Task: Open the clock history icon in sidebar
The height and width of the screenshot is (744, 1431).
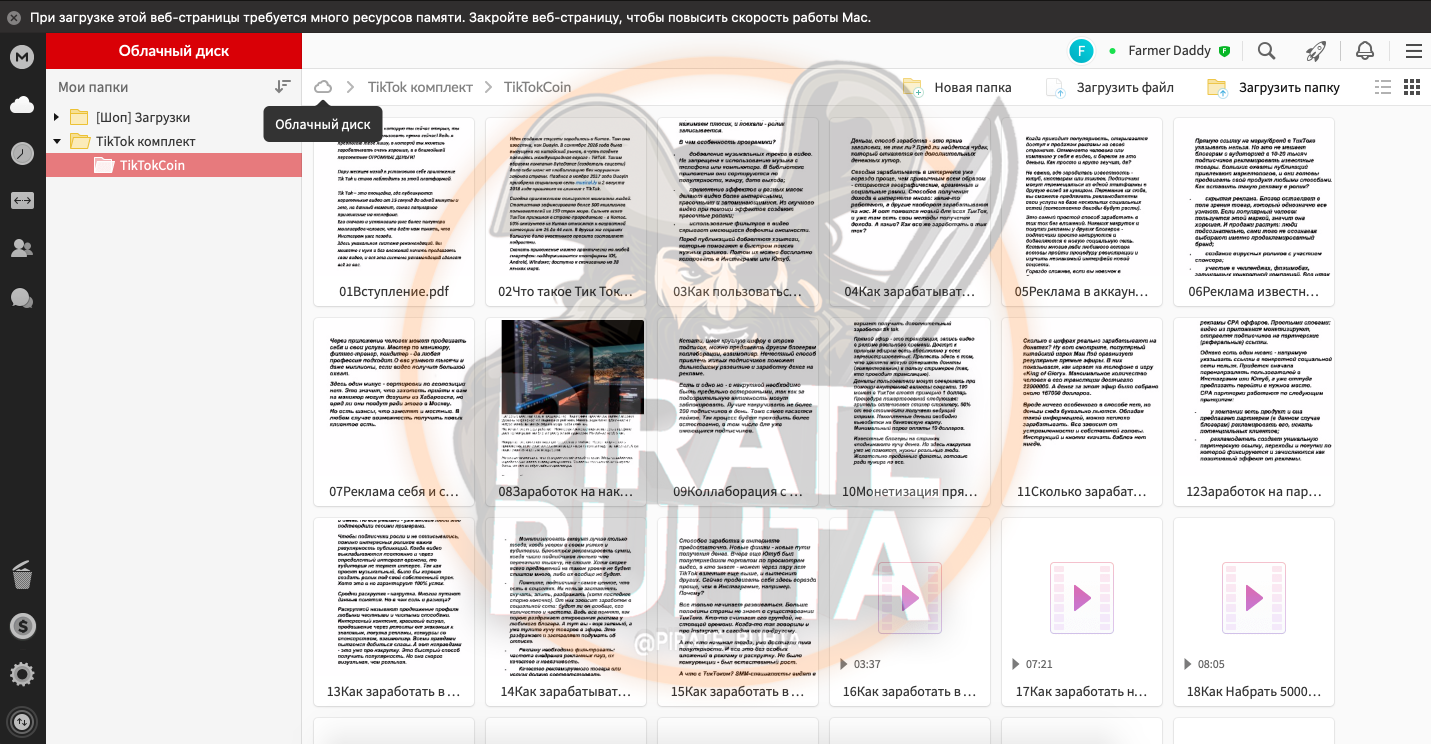Action: (22, 153)
